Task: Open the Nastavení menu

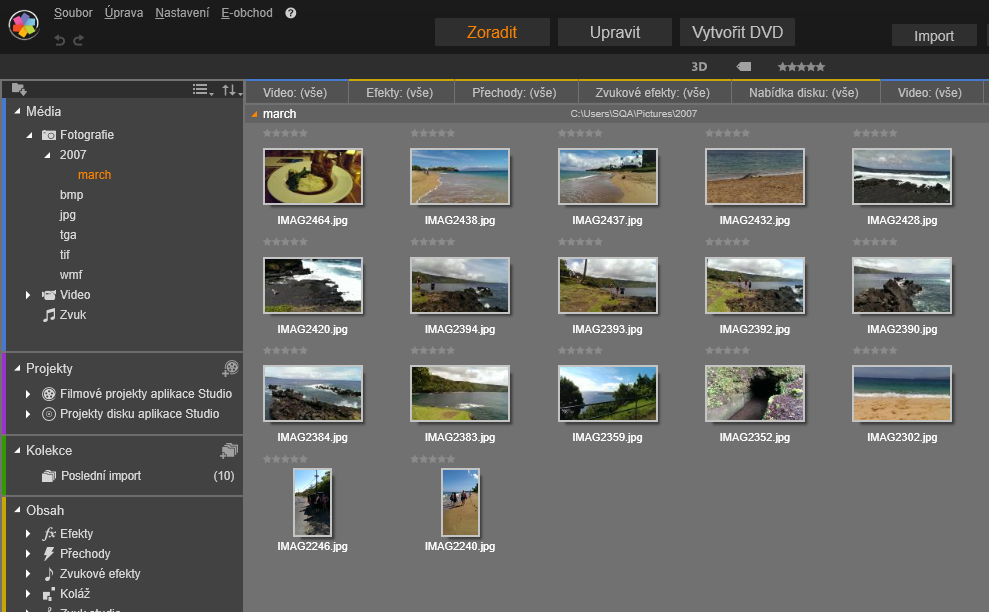Action: tap(182, 13)
